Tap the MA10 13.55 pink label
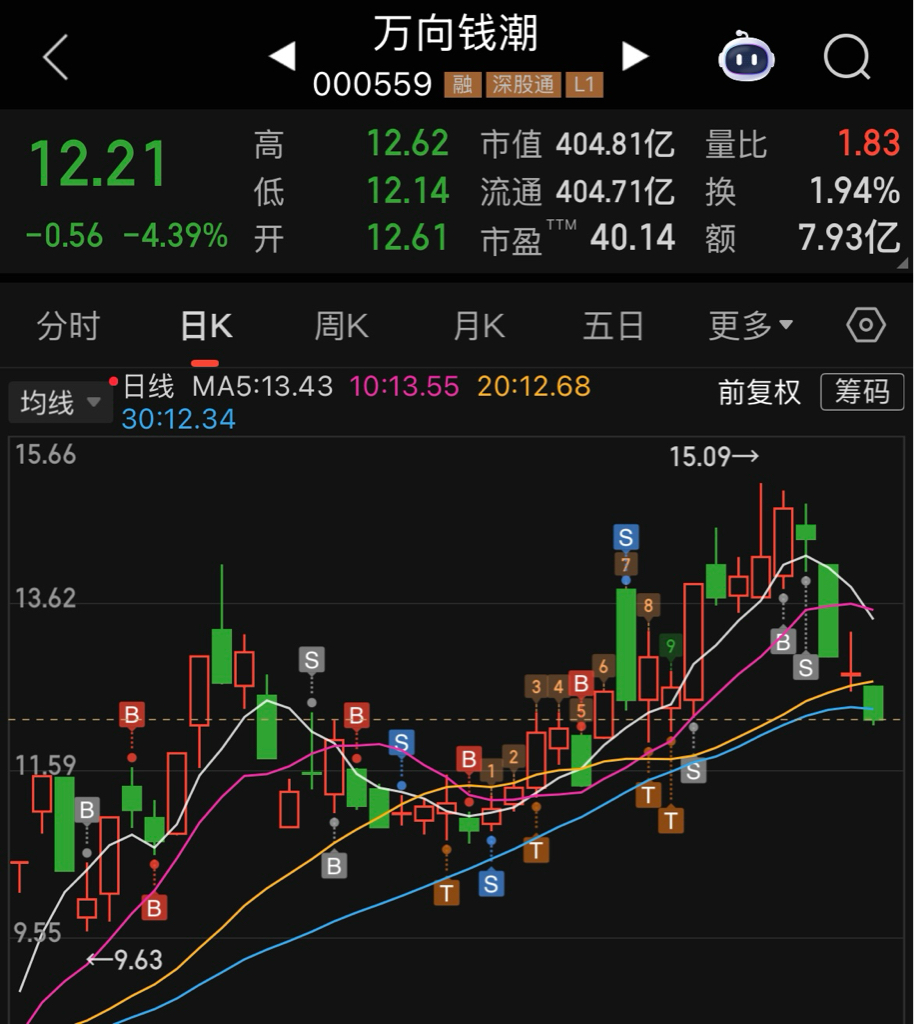The height and width of the screenshot is (1024, 914). pyautogui.click(x=405, y=386)
